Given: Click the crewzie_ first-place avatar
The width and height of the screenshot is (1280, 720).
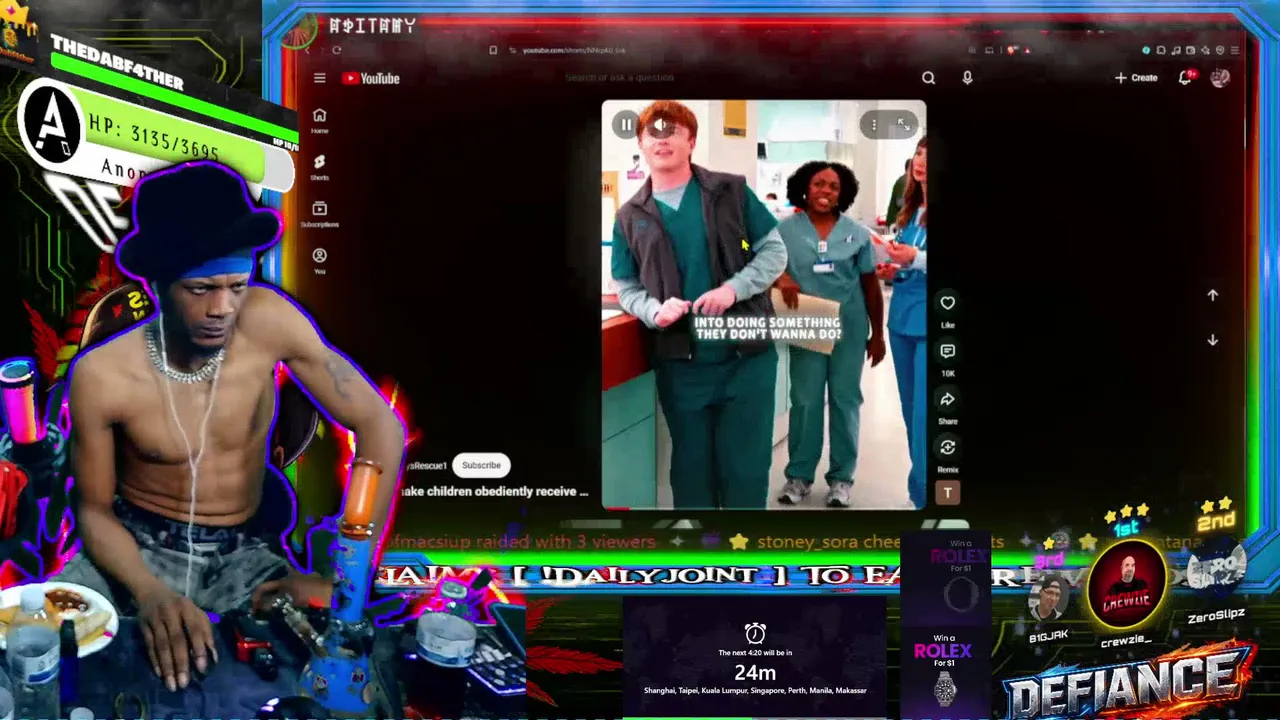Looking at the screenshot, I should coord(1127,586).
